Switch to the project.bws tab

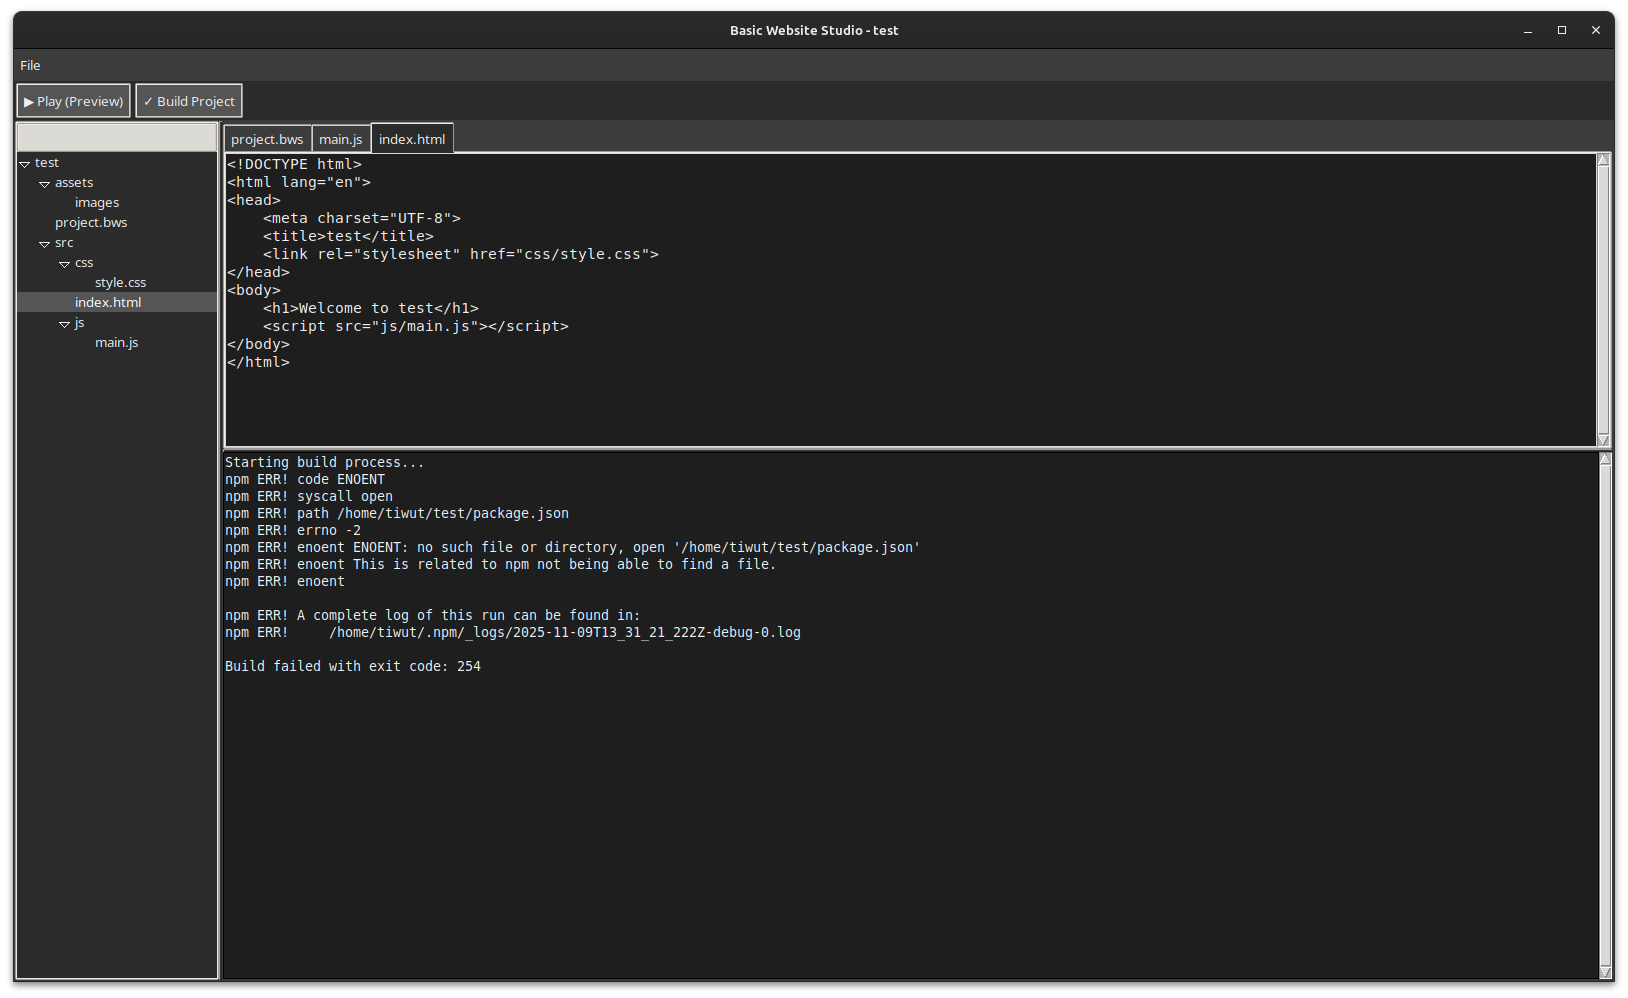click(x=267, y=139)
